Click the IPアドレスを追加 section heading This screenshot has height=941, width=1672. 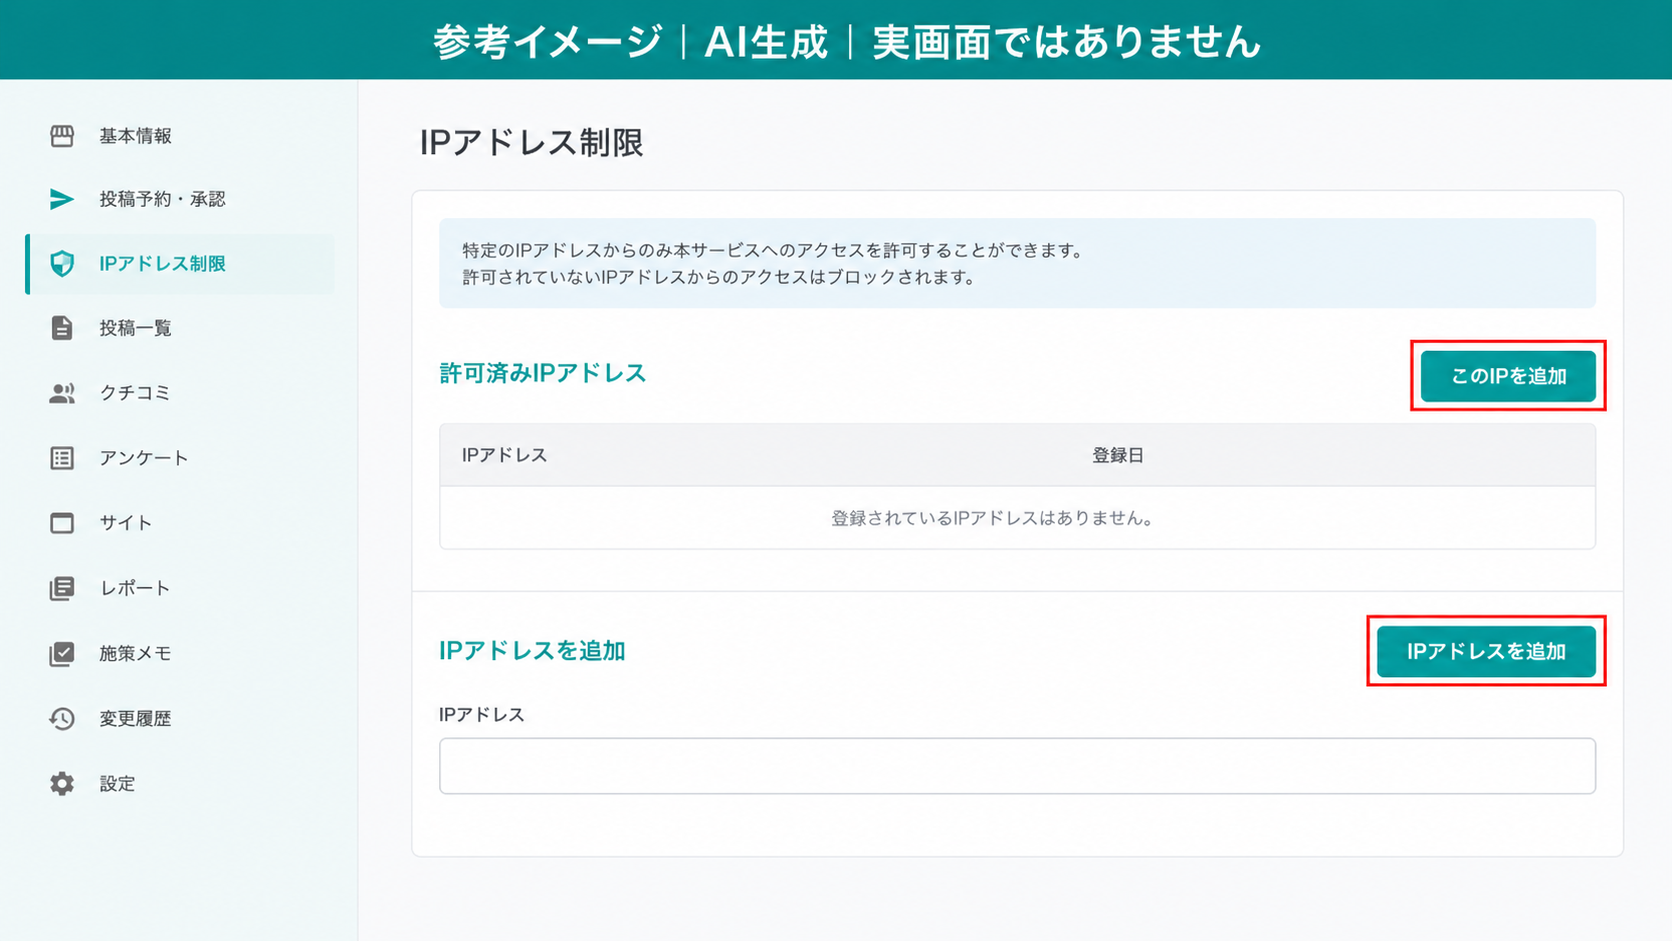tap(532, 651)
